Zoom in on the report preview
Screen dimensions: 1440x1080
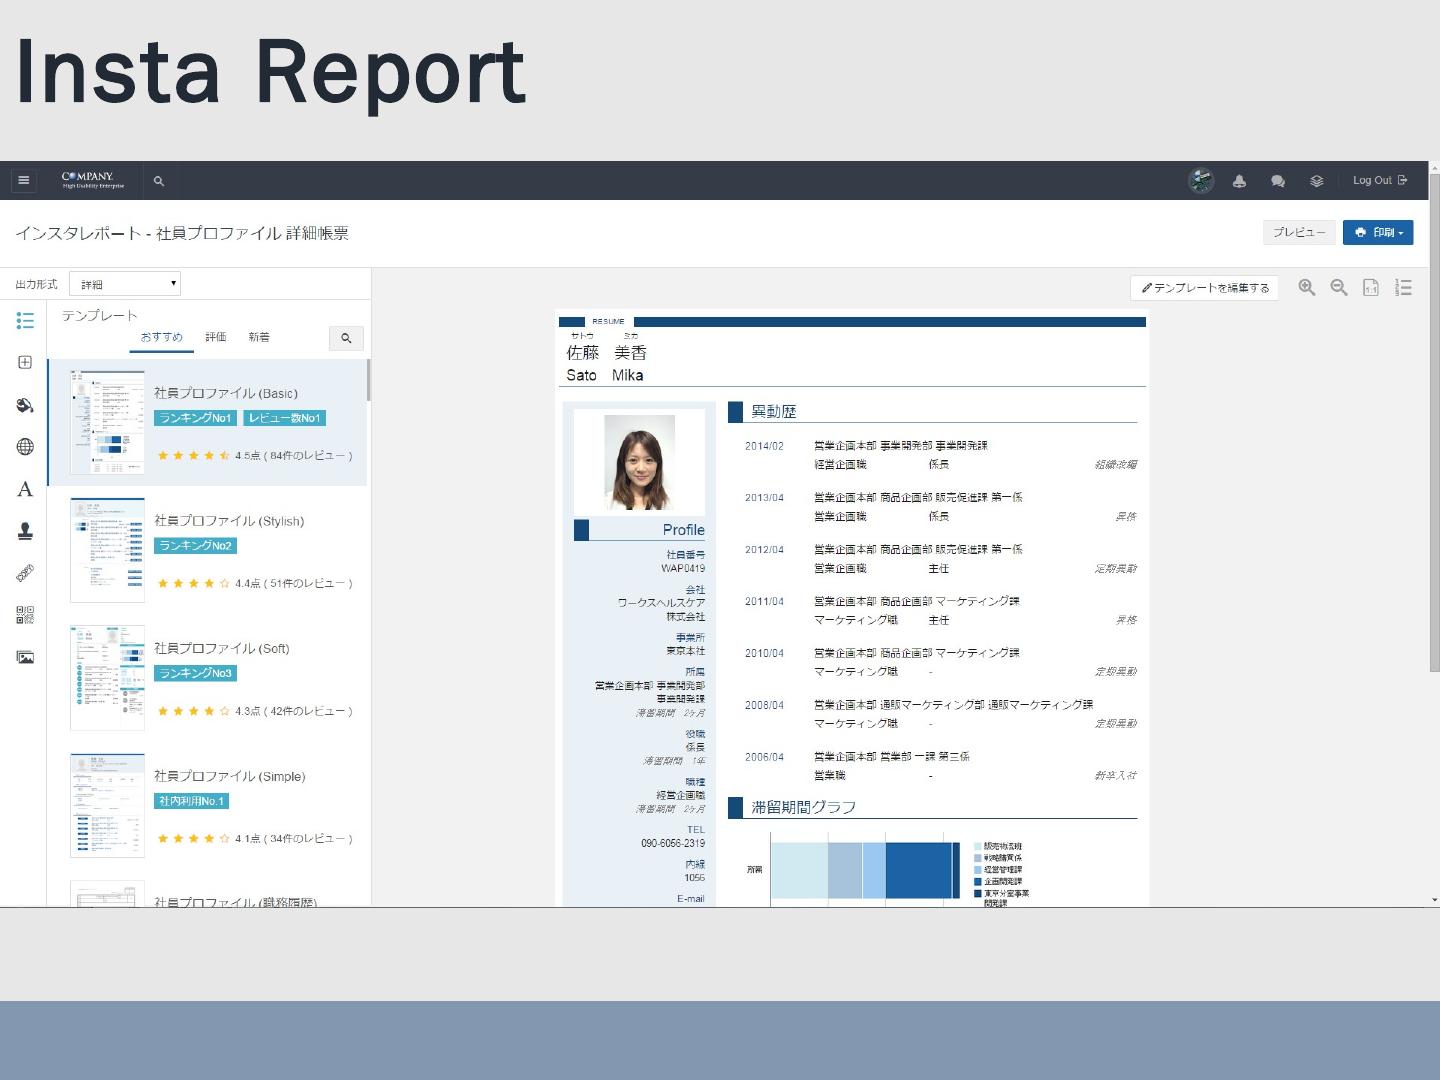(1306, 288)
